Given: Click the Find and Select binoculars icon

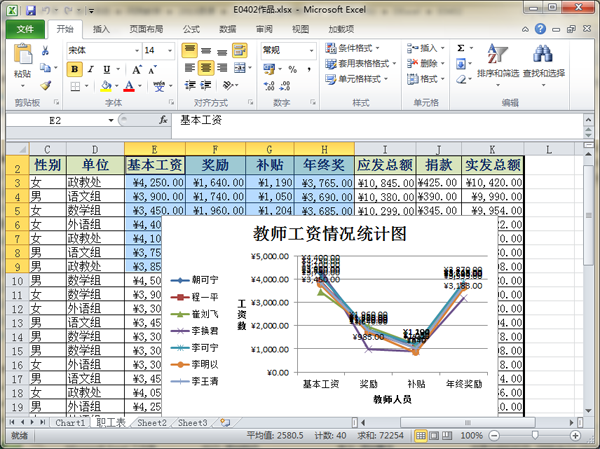Looking at the screenshot, I should (x=543, y=58).
